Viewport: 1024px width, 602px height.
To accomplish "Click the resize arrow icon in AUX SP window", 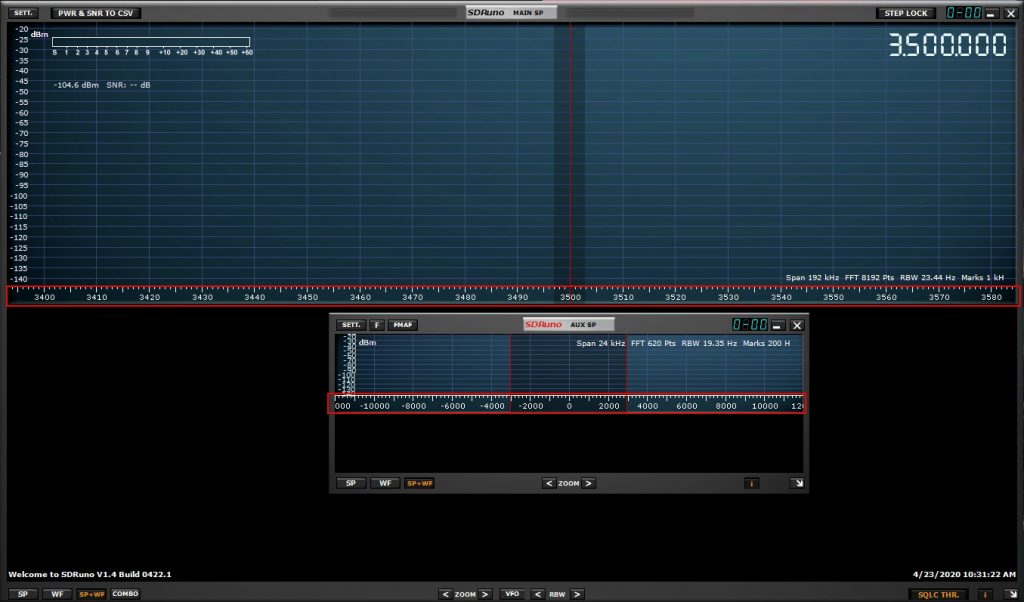I will coord(796,483).
